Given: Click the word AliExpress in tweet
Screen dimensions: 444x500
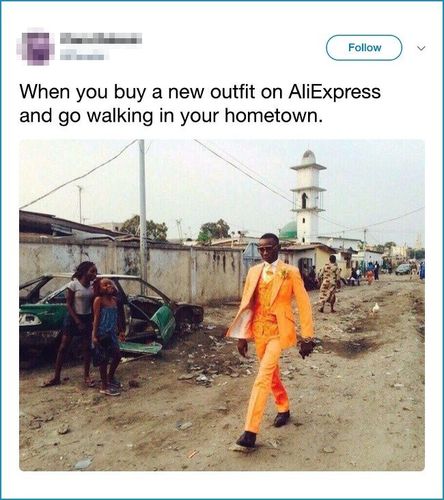Looking at the screenshot, I should [x=334, y=92].
